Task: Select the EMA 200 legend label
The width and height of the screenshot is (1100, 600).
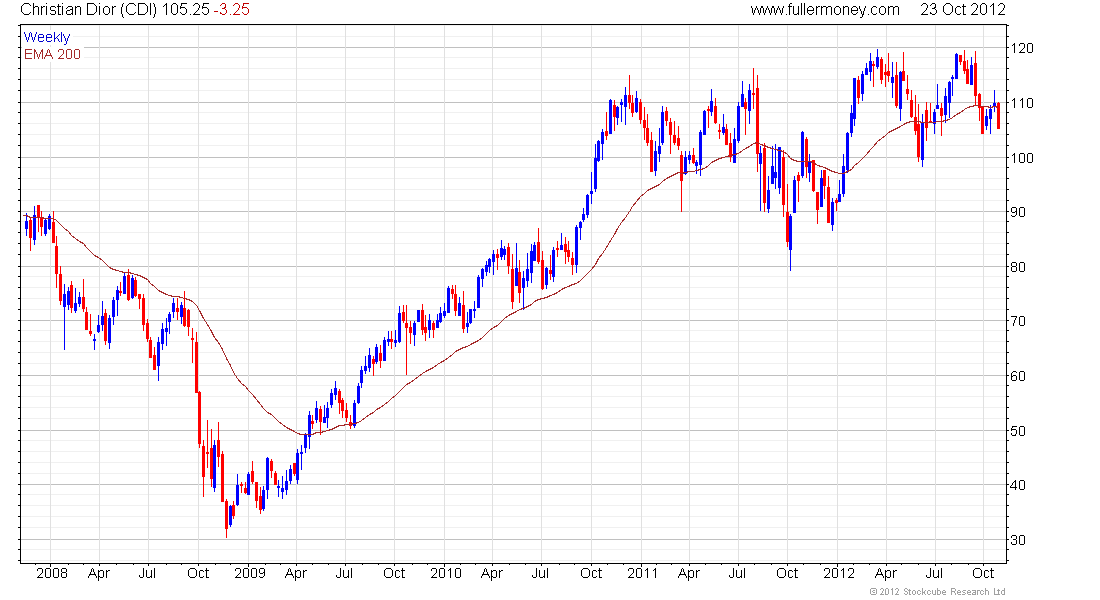Action: 53,54
